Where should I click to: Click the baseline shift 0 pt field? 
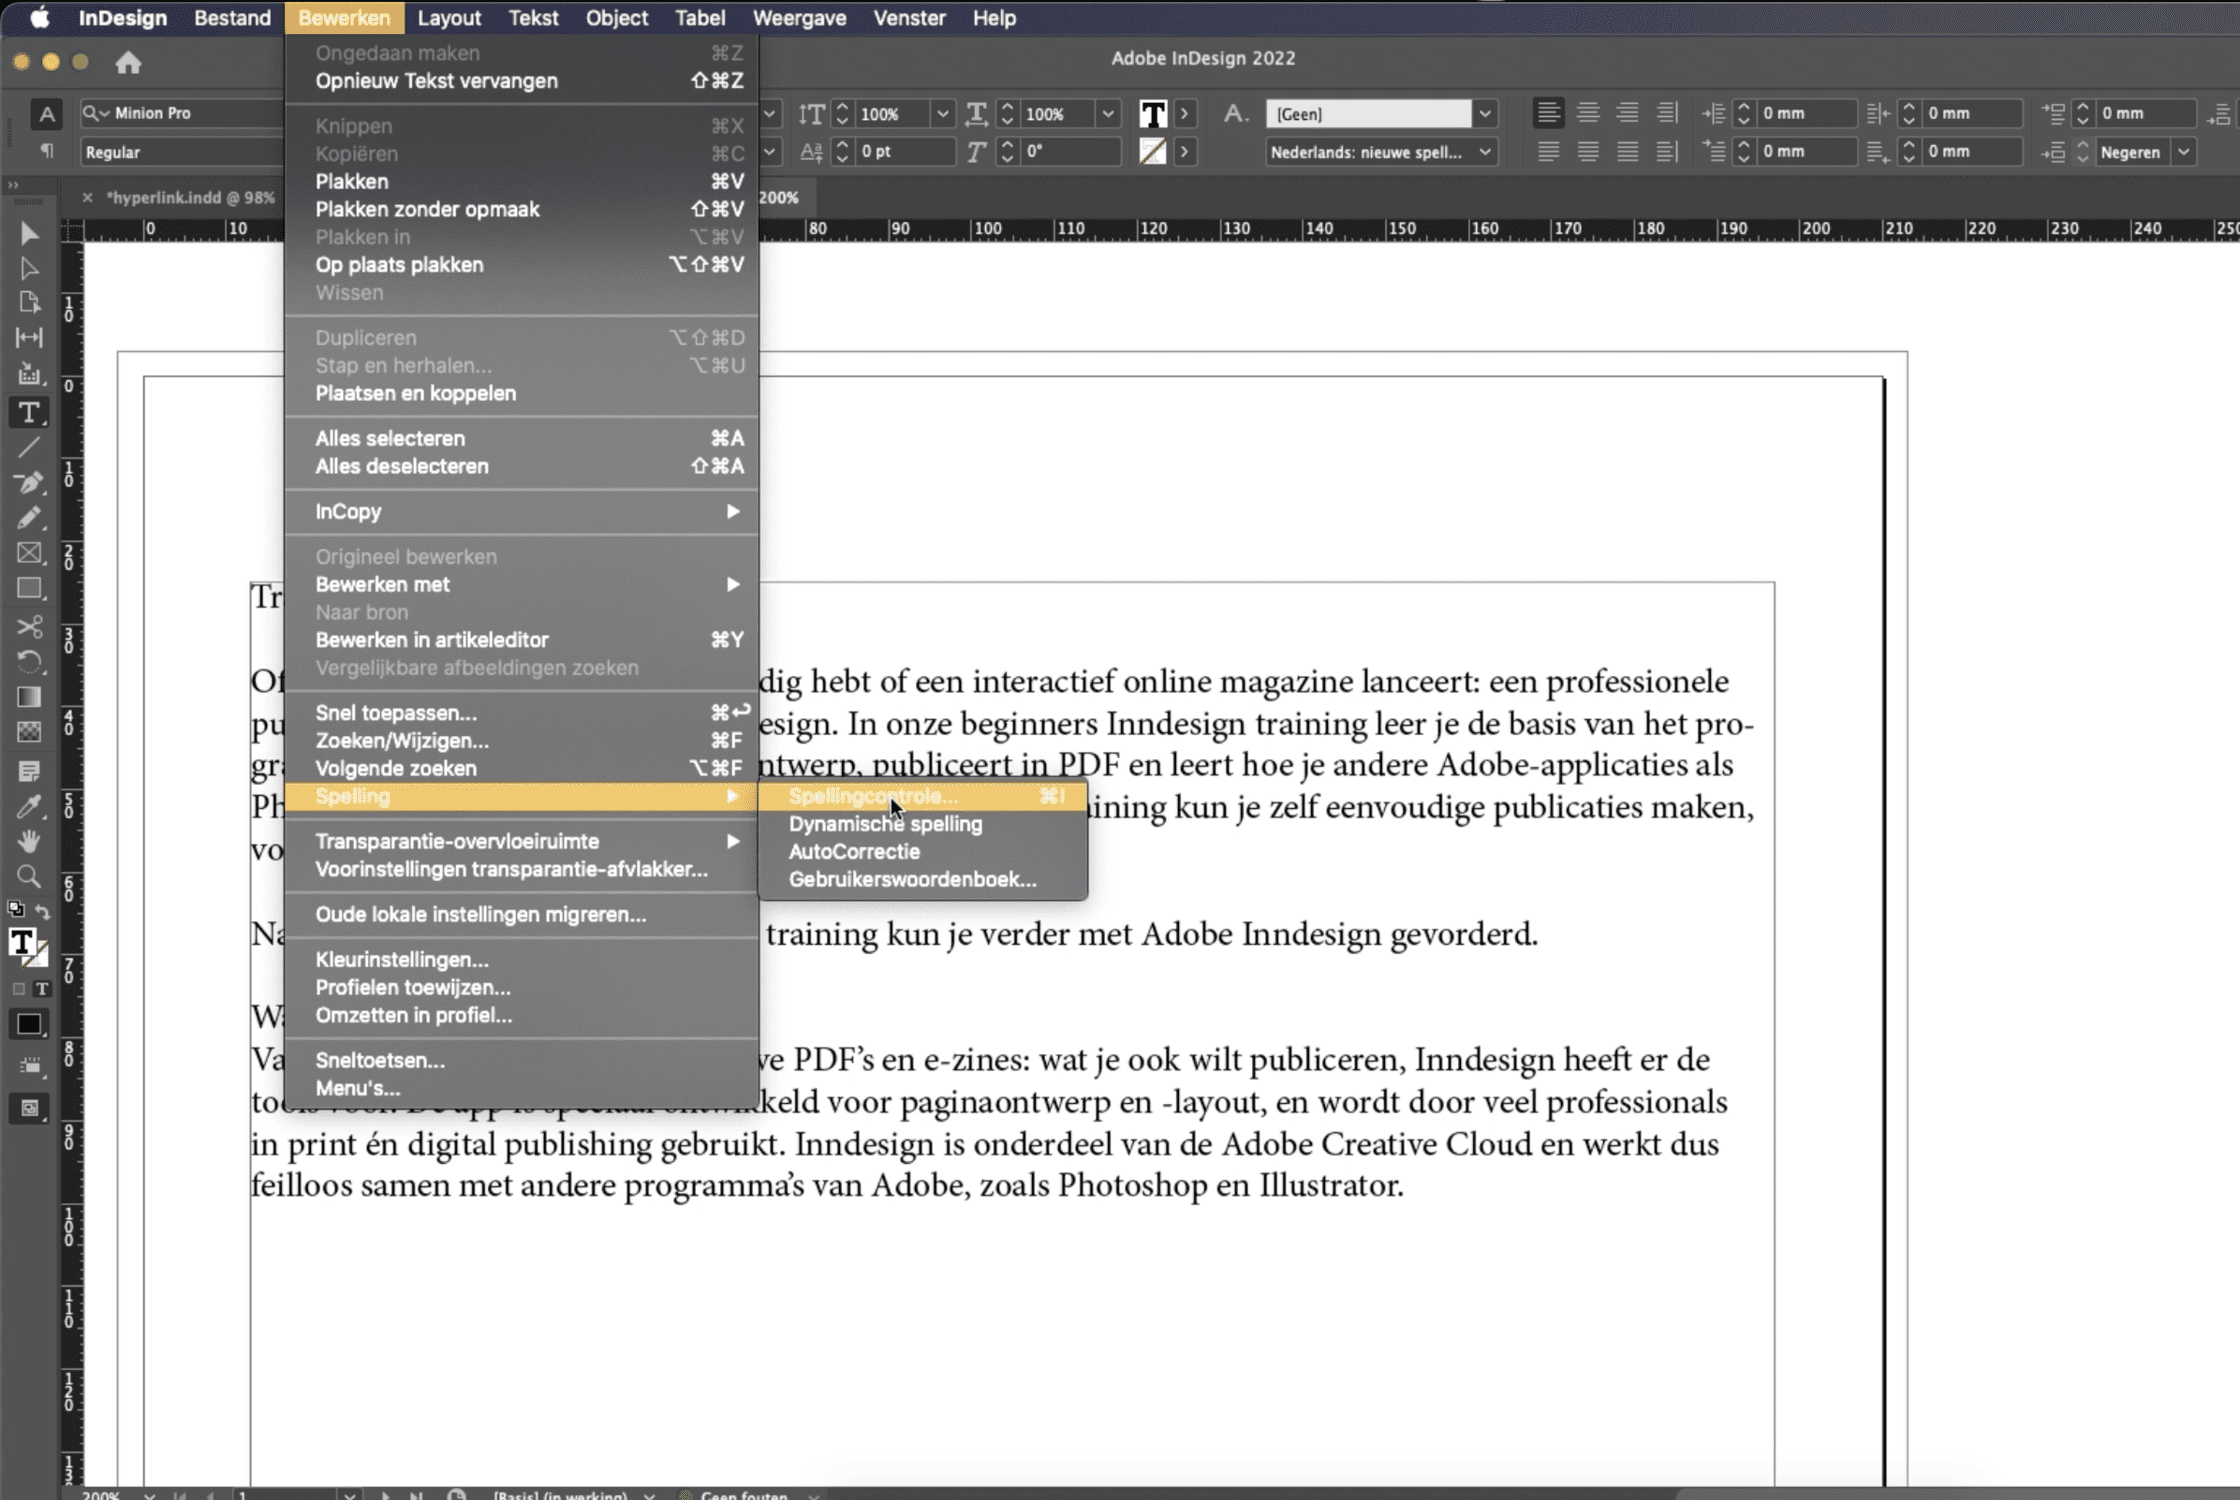(906, 152)
